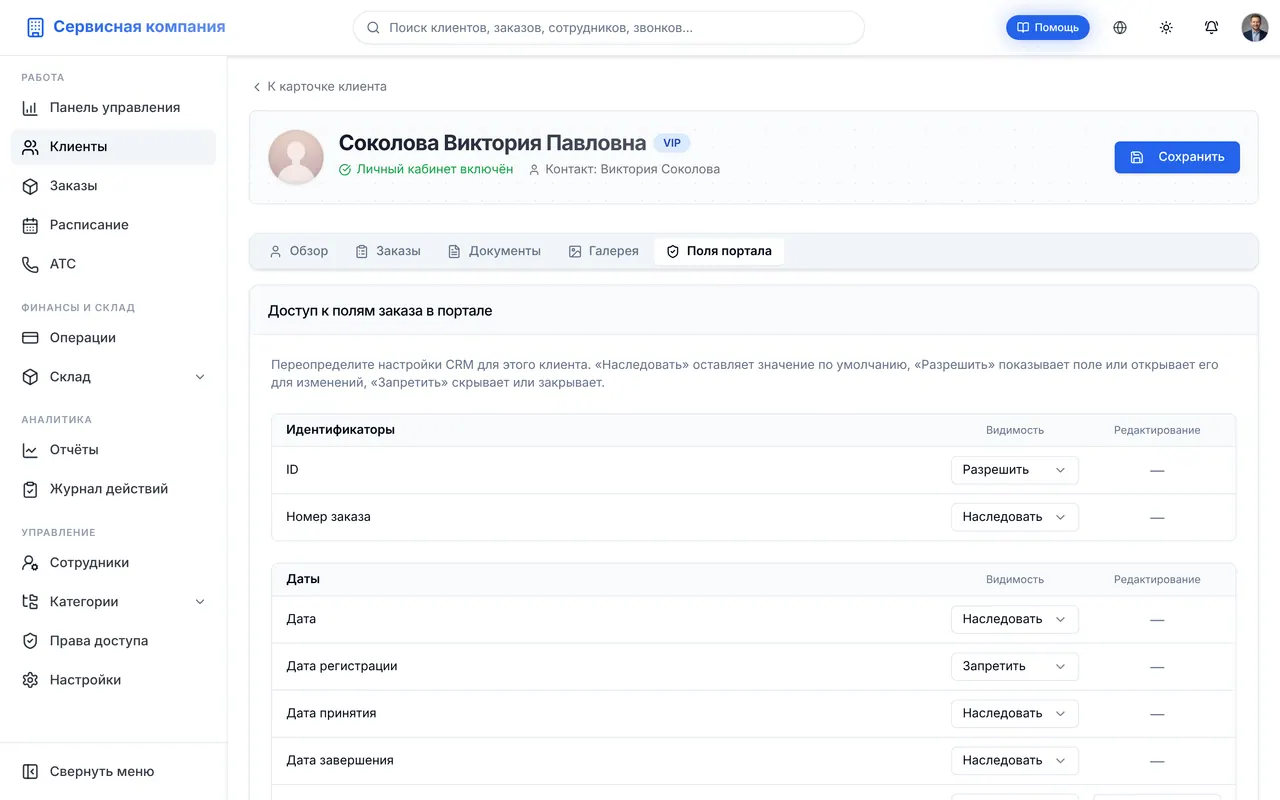Open the ID visibility dropdown
The image size is (1280, 800).
pyautogui.click(x=1014, y=469)
